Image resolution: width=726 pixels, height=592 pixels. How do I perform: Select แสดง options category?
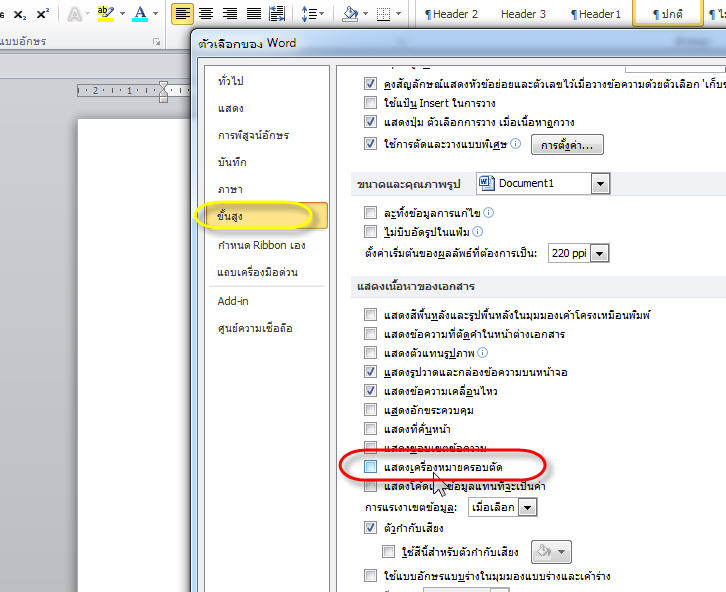266,108
